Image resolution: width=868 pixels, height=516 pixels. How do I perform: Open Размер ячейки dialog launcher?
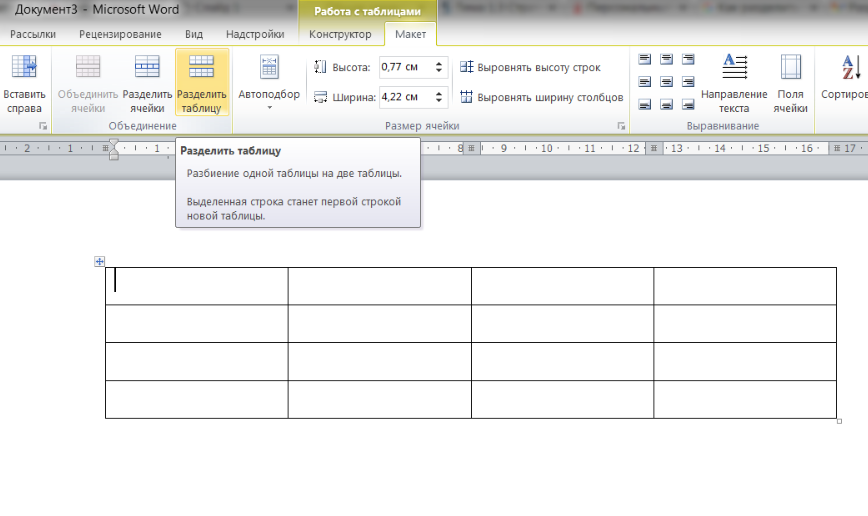(621, 126)
